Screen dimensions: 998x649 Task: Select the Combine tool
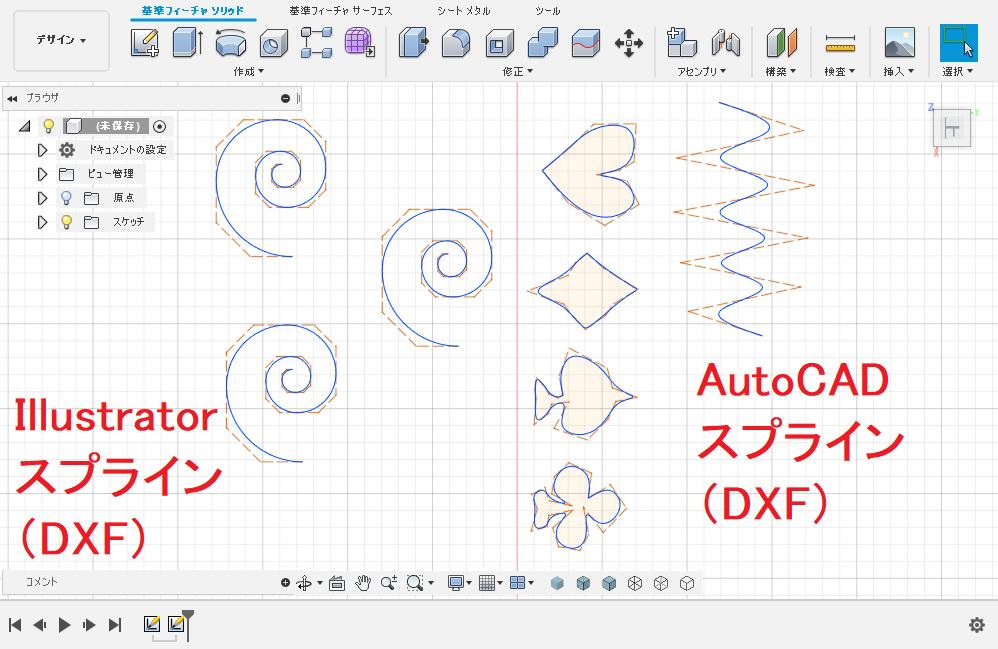[543, 43]
